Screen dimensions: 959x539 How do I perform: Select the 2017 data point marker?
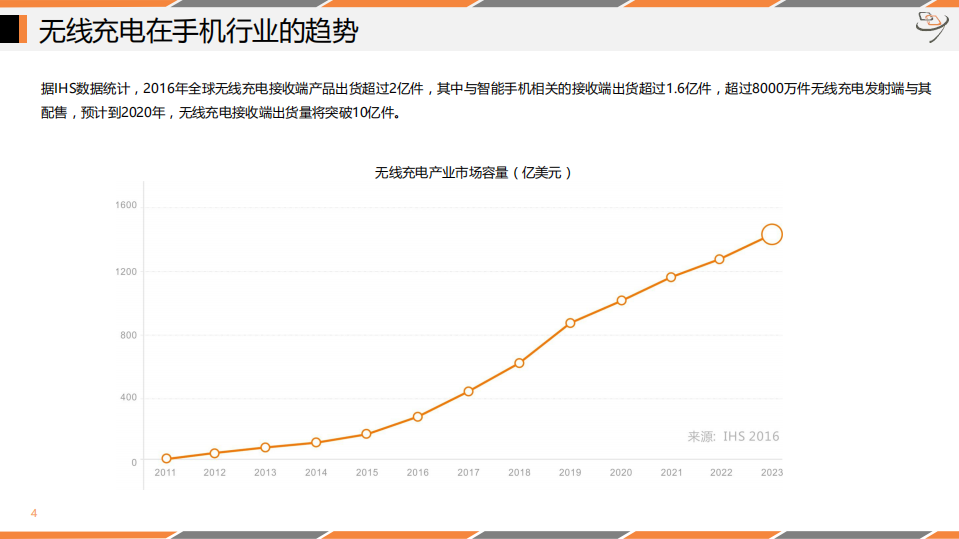[468, 392]
